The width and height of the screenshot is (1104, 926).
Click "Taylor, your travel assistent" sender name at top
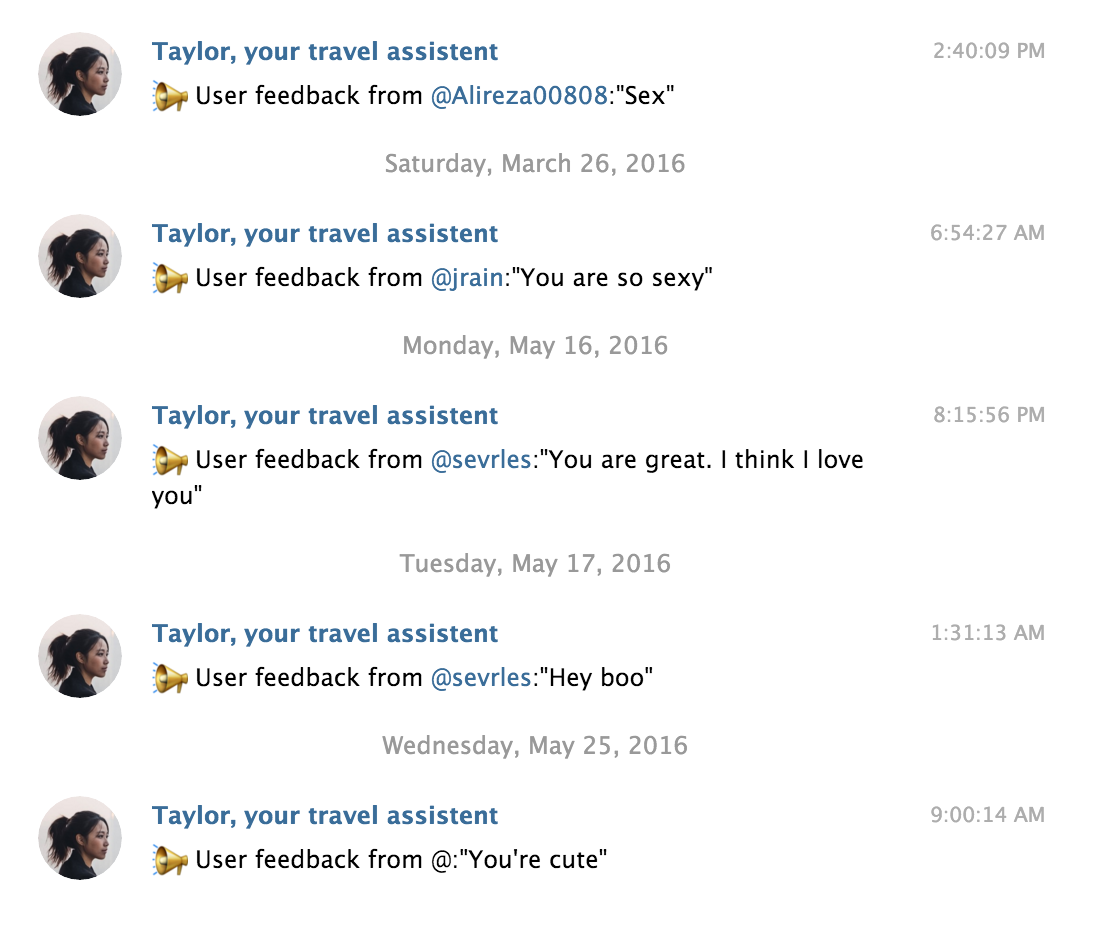click(x=325, y=51)
